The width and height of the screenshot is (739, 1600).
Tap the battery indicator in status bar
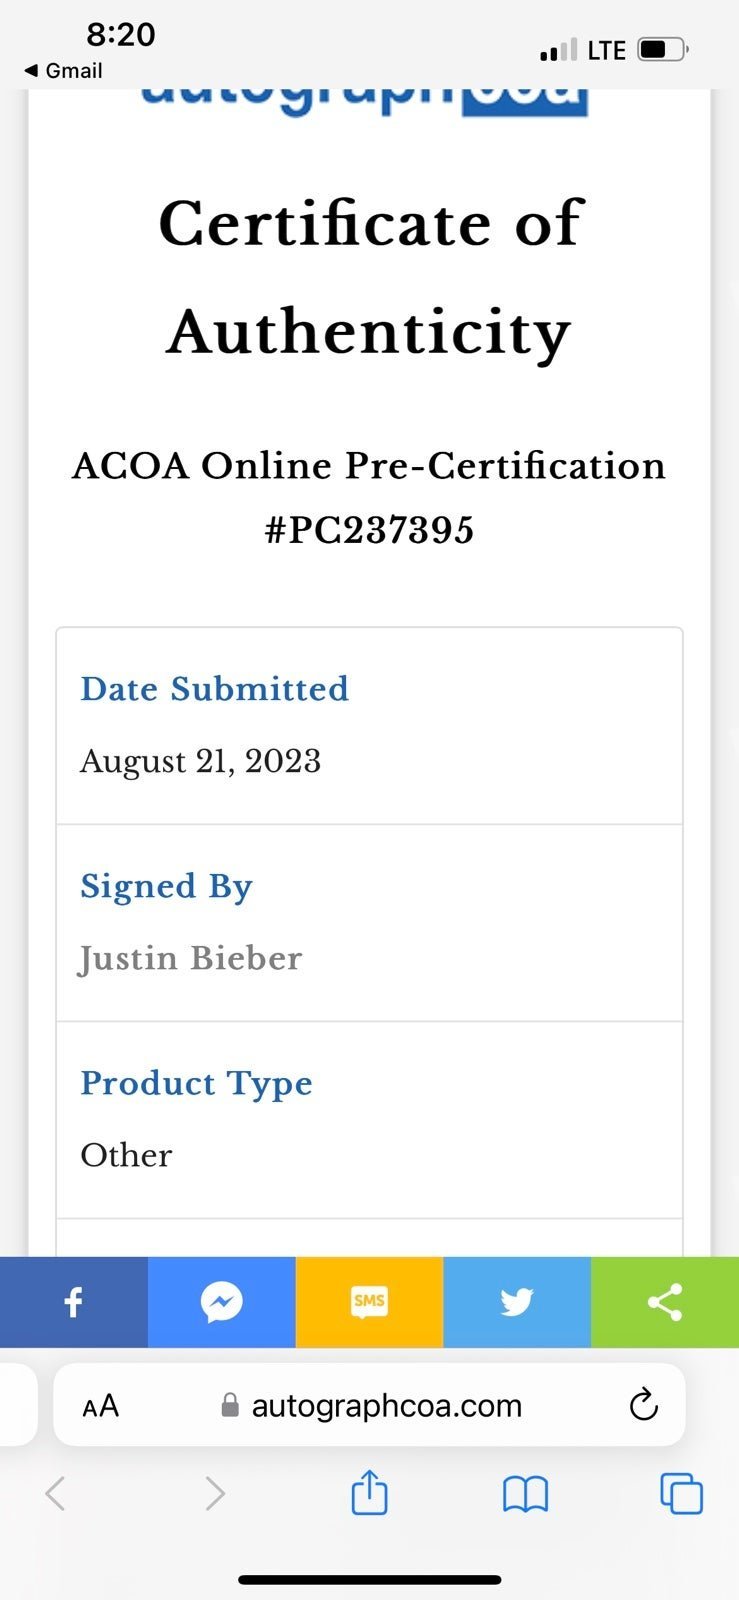tap(663, 49)
